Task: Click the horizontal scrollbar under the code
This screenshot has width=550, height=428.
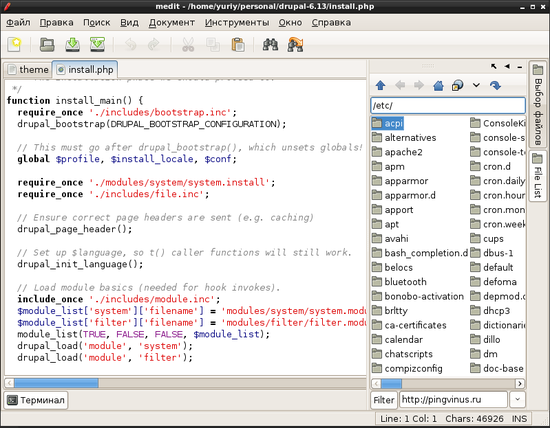Action: [x=185, y=383]
